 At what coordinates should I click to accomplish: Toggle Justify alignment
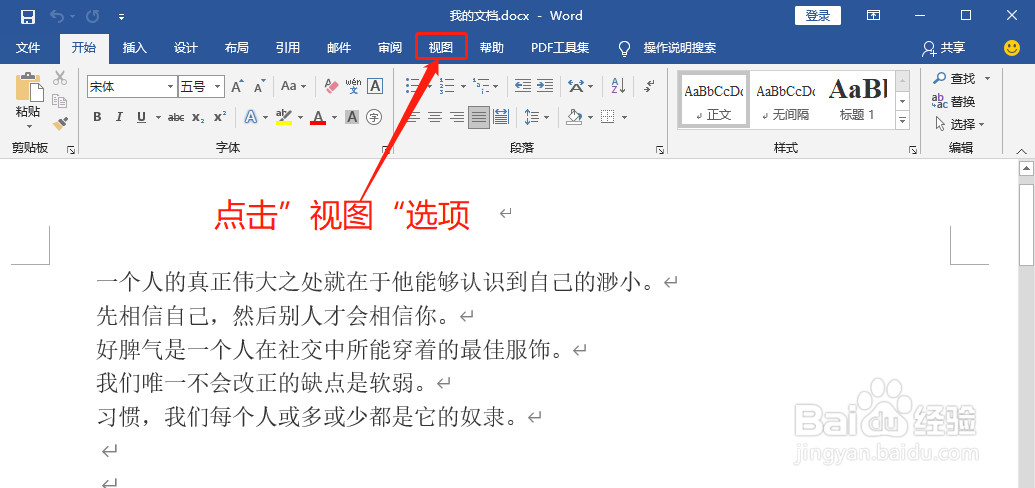pos(479,117)
